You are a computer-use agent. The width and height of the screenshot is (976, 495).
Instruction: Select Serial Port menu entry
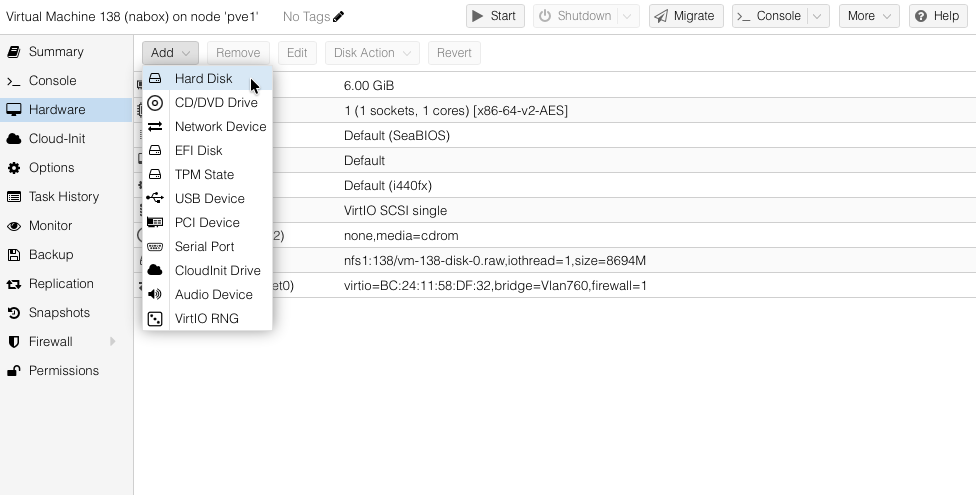pos(207,247)
